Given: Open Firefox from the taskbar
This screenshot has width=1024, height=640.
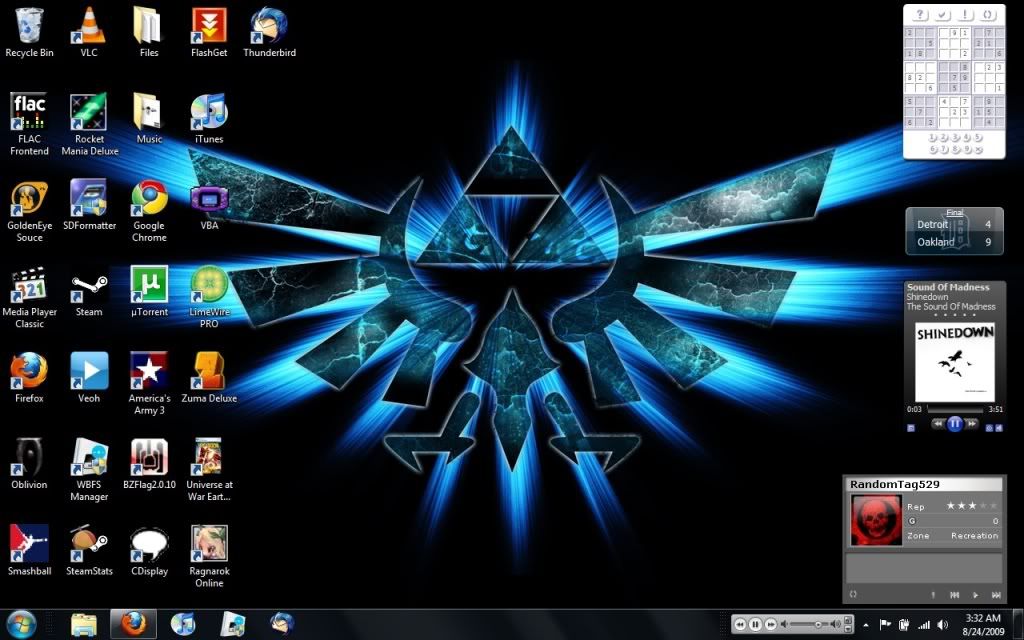Looking at the screenshot, I should [x=134, y=625].
